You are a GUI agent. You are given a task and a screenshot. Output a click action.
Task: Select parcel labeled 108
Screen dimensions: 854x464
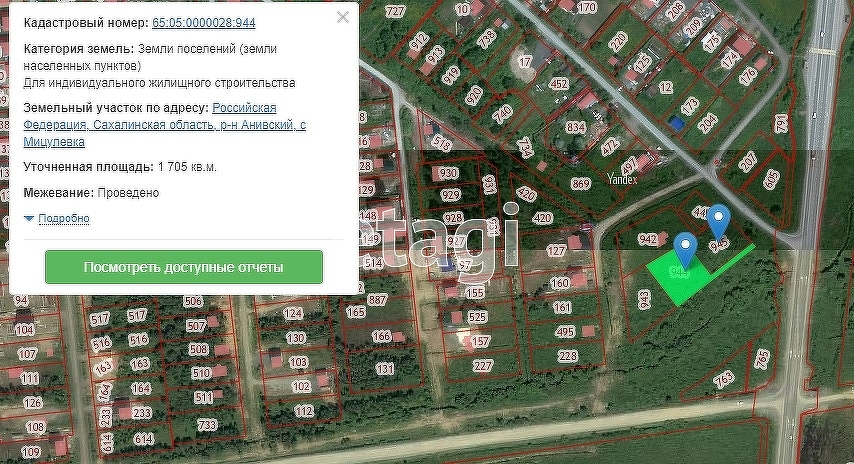click(x=35, y=427)
